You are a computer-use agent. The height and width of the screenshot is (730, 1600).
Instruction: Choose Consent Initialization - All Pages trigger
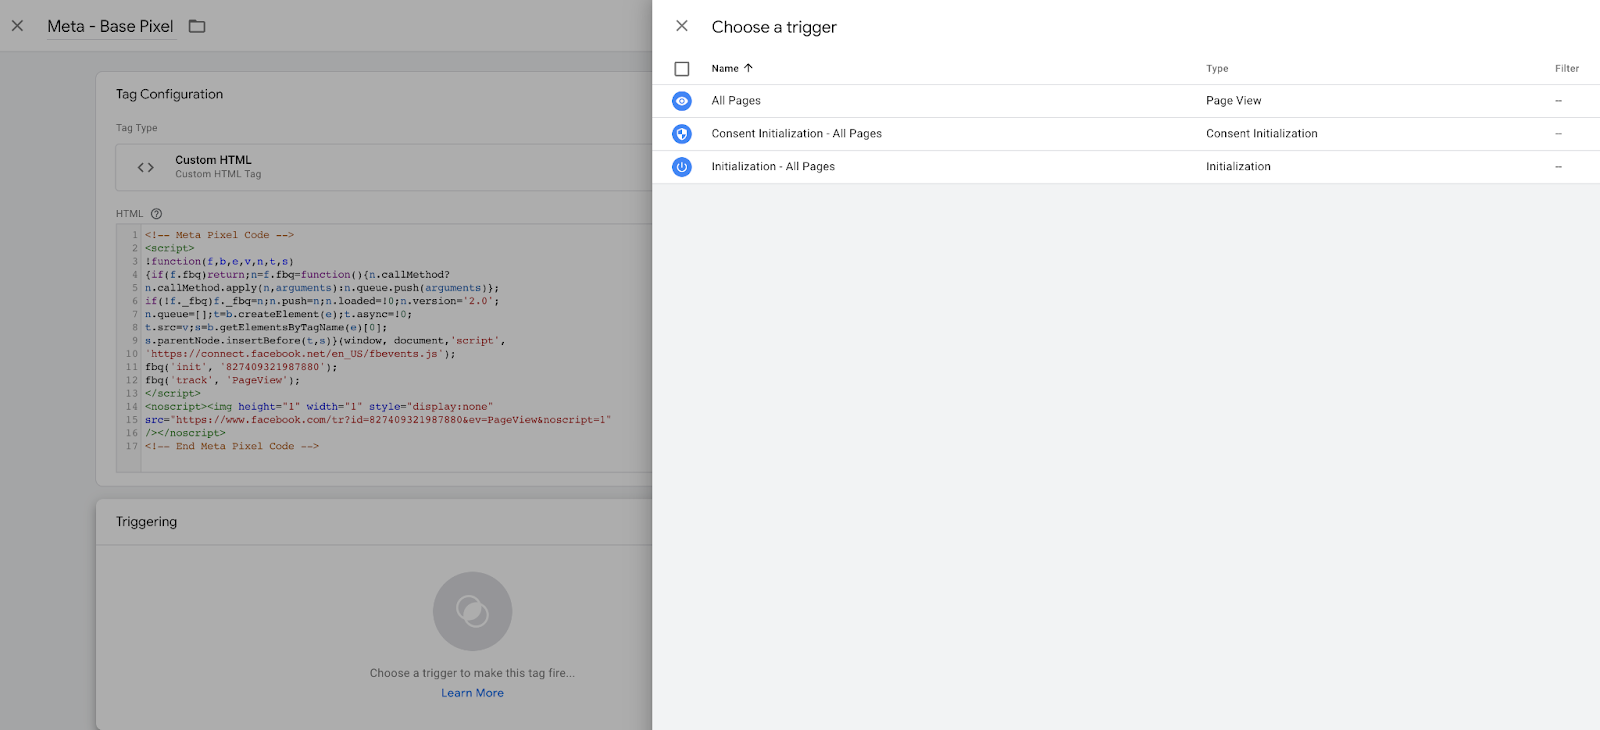[x=797, y=134]
